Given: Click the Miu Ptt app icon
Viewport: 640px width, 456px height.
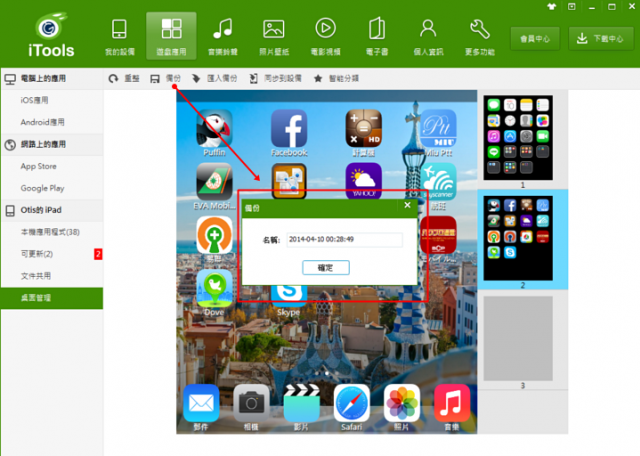Looking at the screenshot, I should [x=438, y=129].
